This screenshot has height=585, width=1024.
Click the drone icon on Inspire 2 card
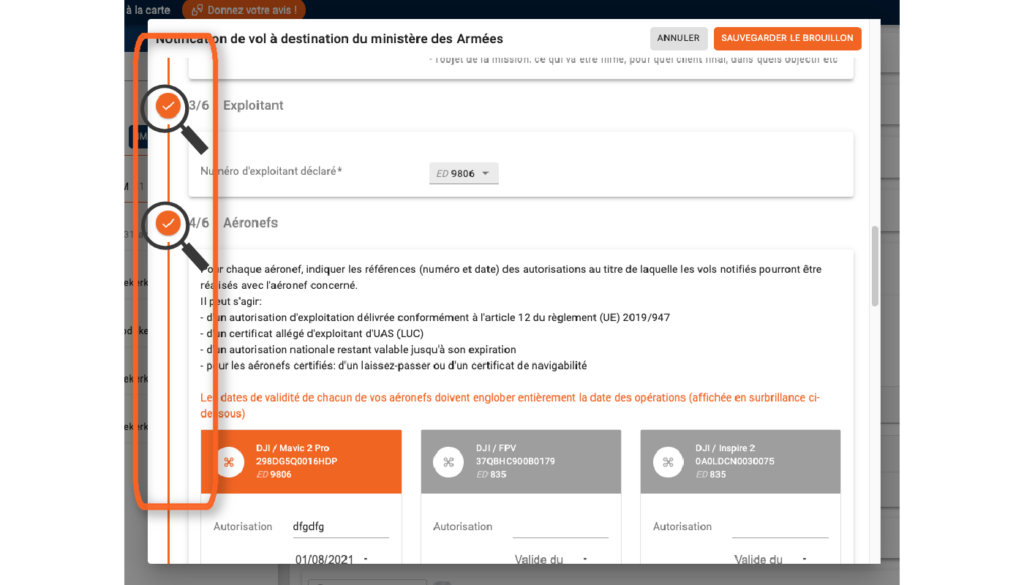click(x=667, y=462)
